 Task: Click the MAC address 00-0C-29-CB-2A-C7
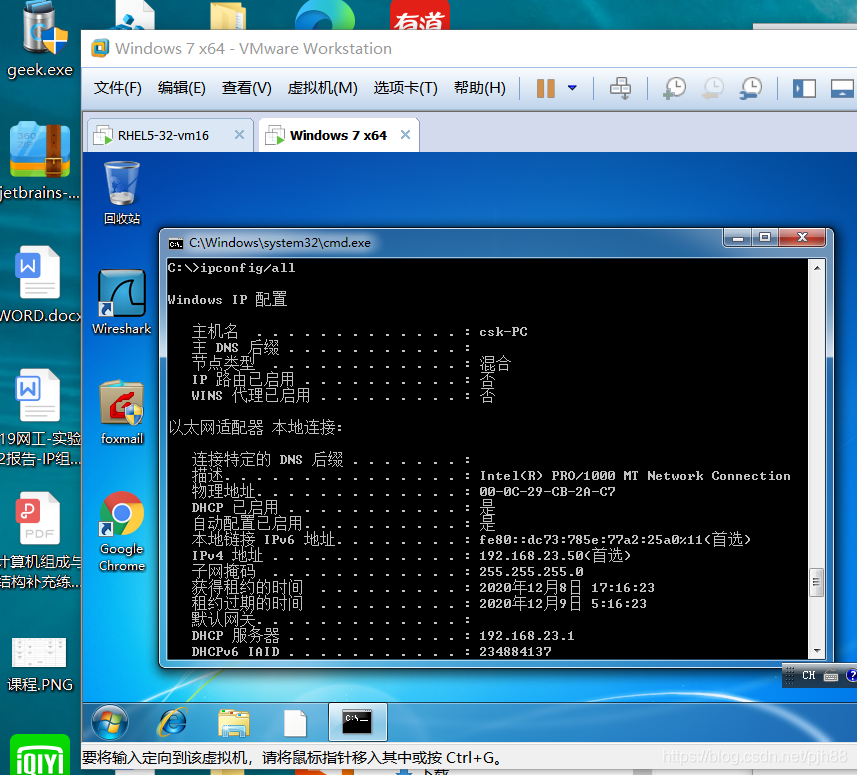click(x=547, y=492)
